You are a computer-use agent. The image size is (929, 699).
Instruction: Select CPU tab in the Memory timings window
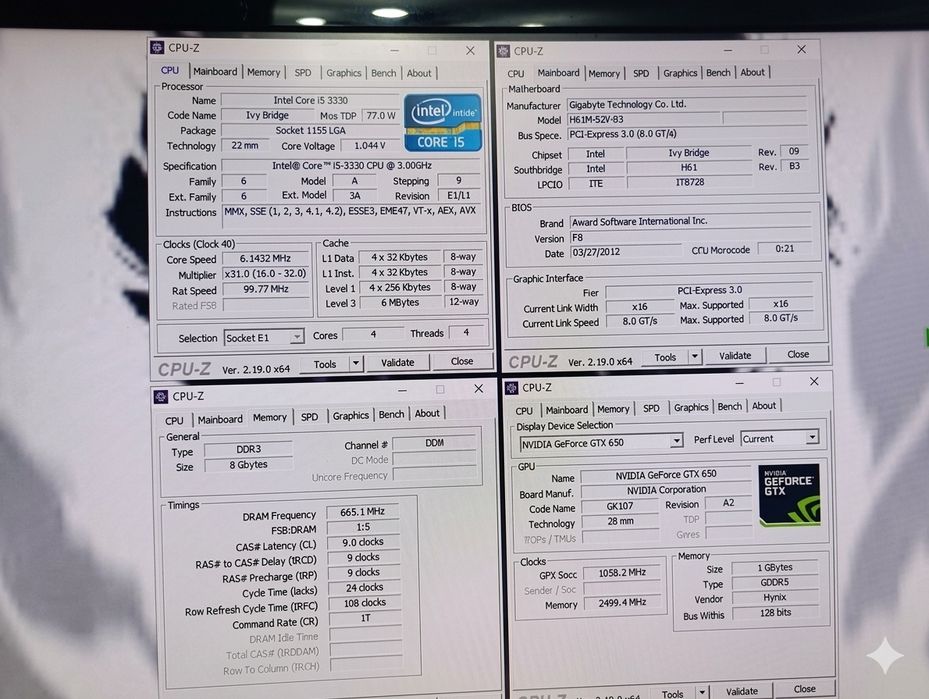coord(174,421)
